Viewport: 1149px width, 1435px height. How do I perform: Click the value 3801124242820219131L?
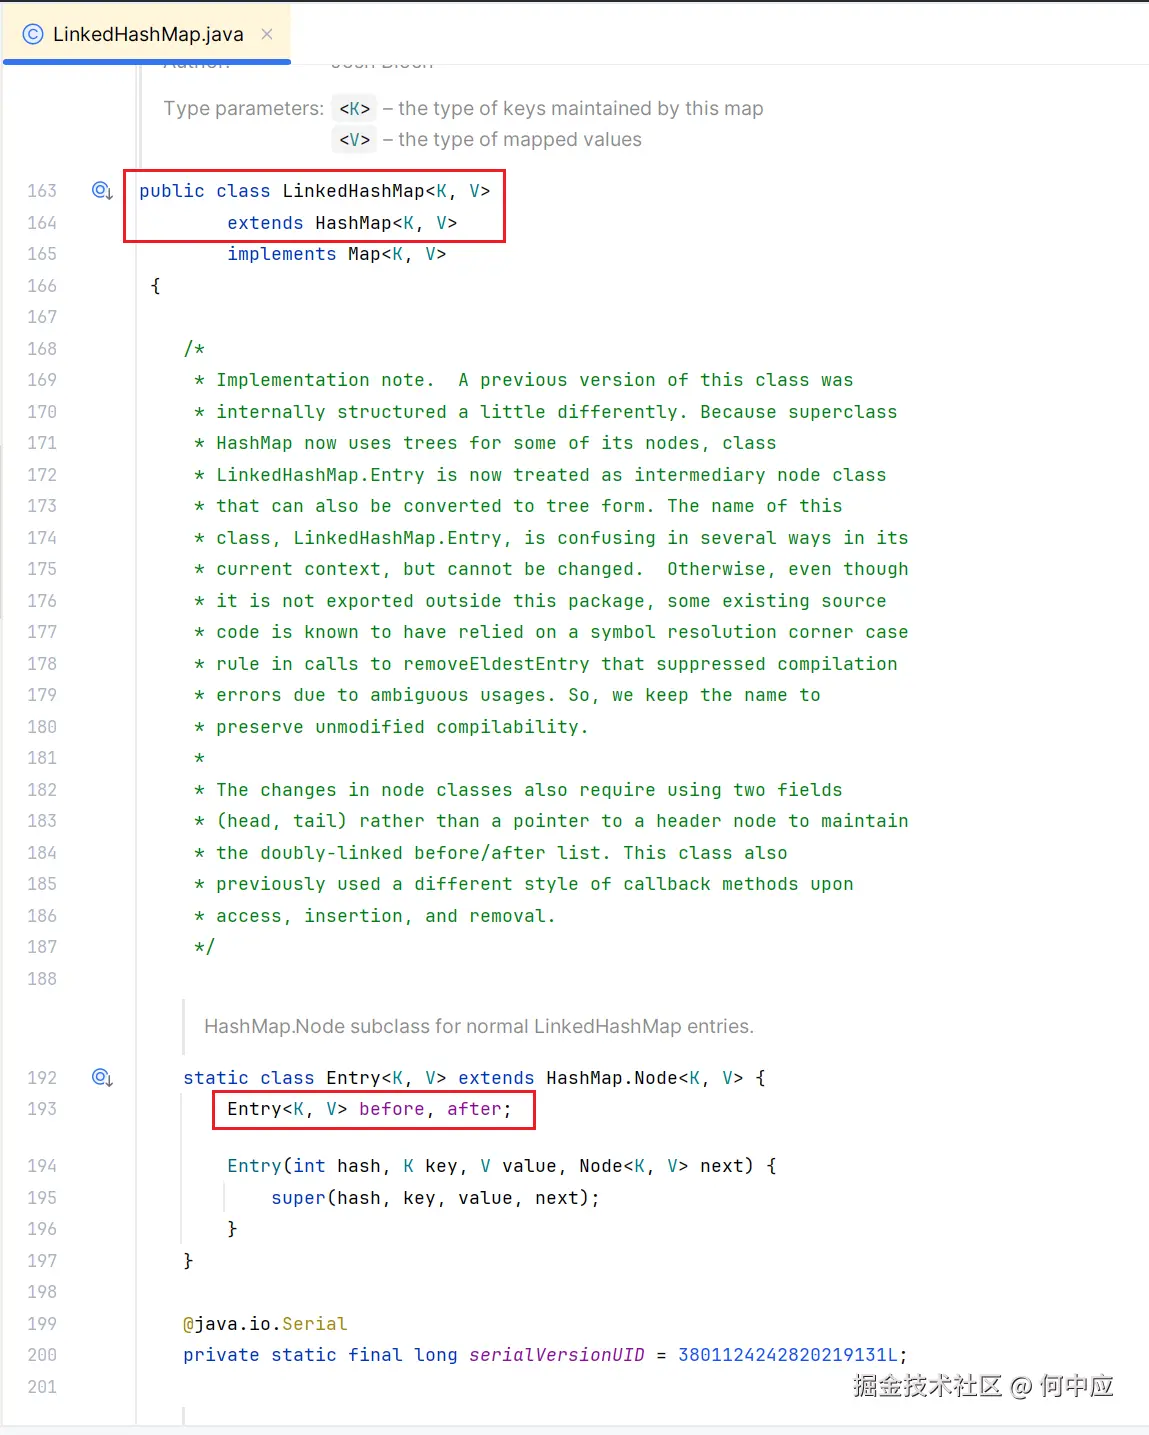coord(788,1355)
